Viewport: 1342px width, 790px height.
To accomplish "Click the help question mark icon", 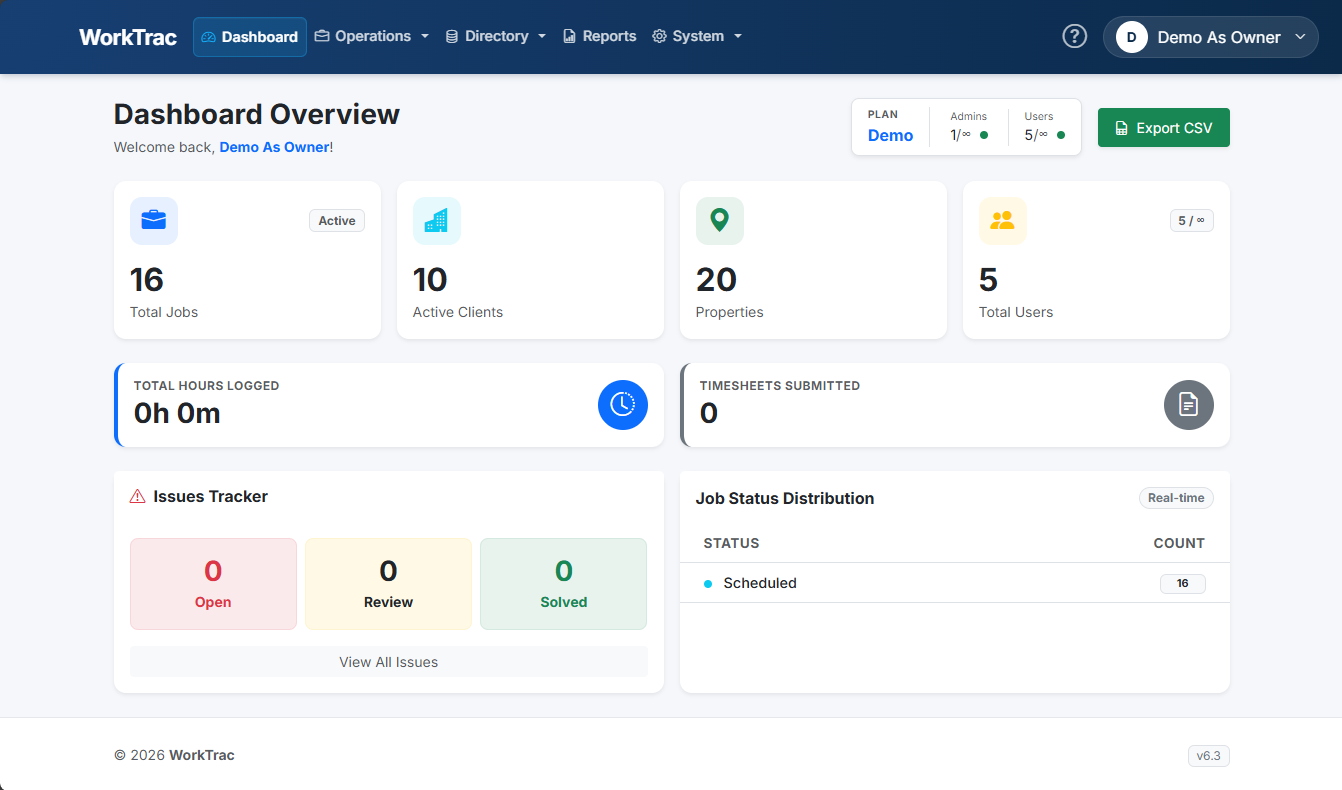I will 1074,35.
